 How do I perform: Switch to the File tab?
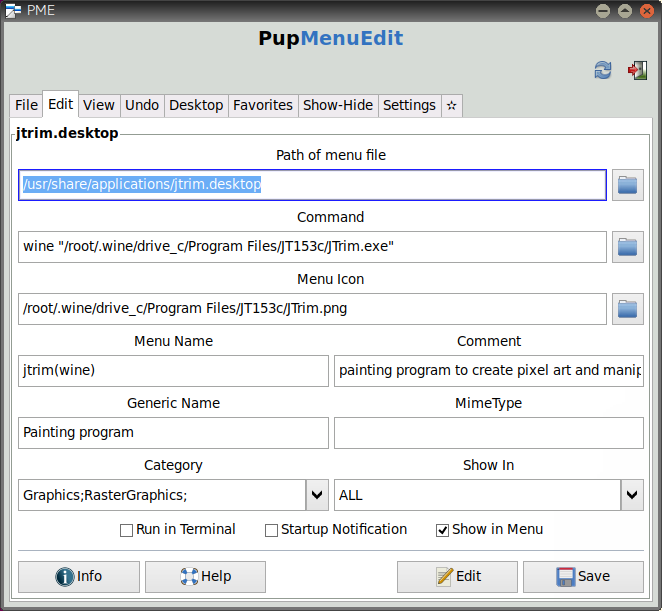coord(26,106)
